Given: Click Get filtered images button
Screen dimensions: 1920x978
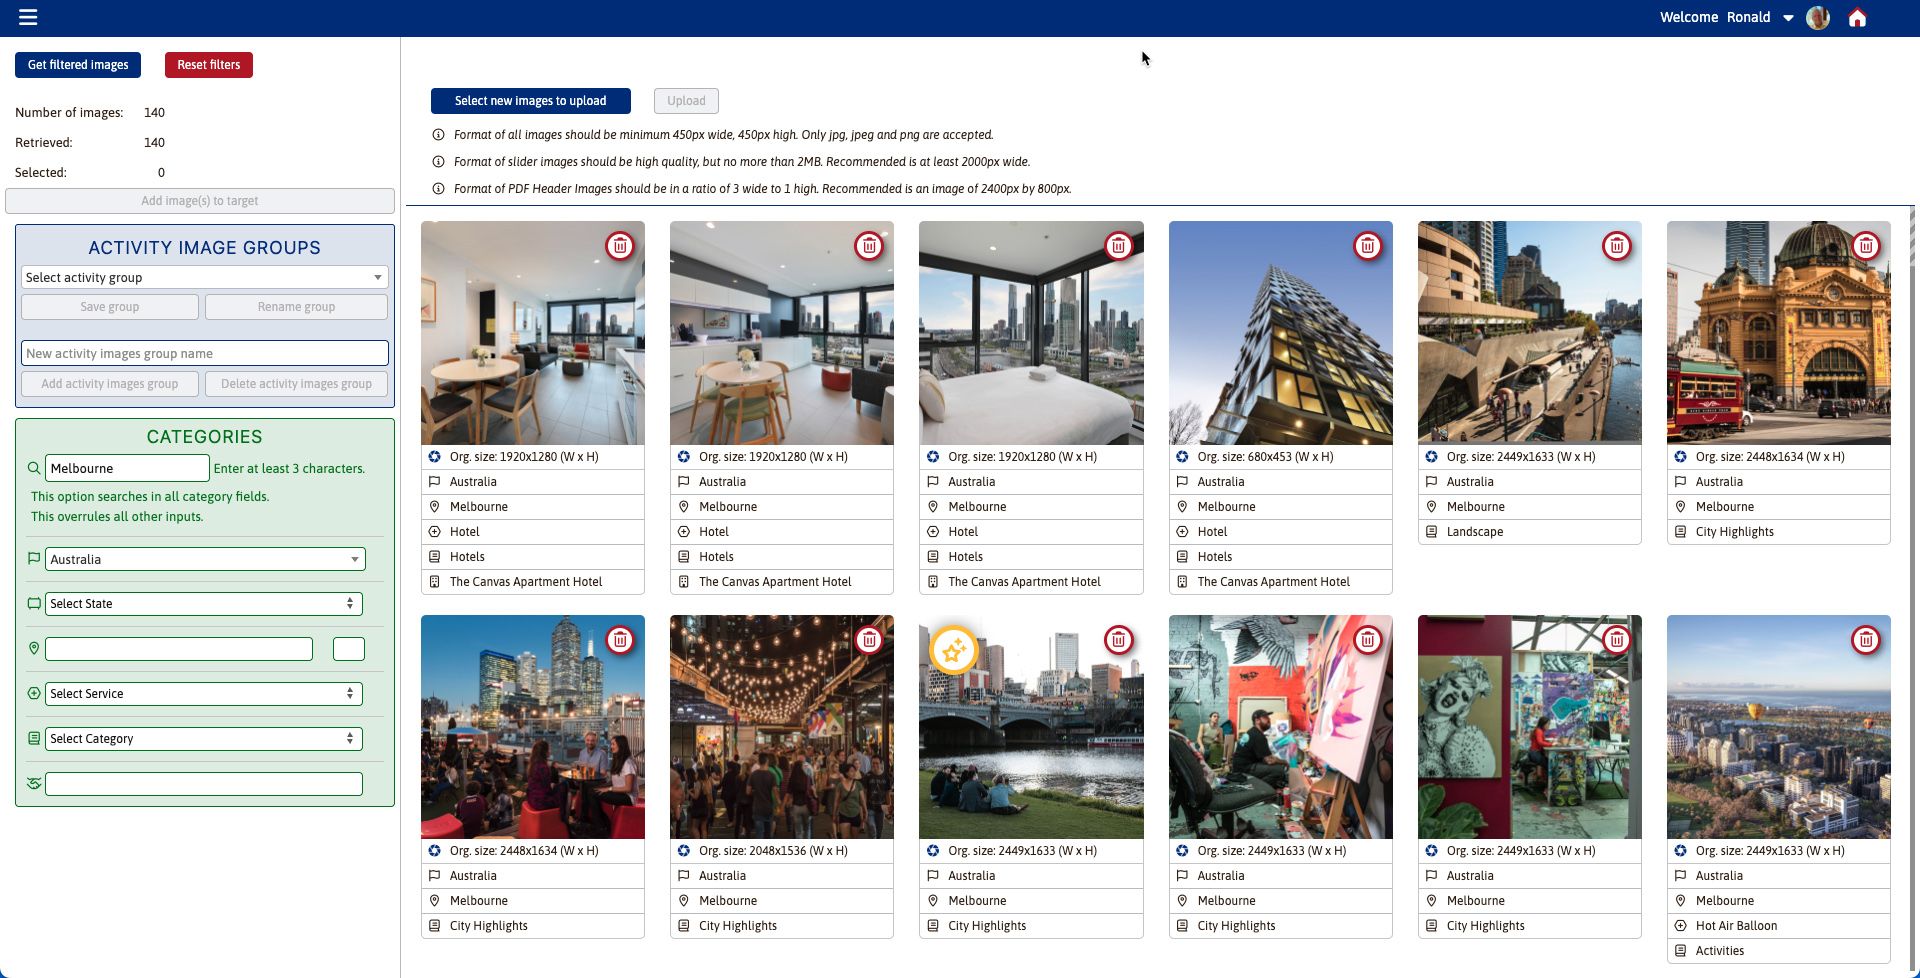Looking at the screenshot, I should [78, 65].
